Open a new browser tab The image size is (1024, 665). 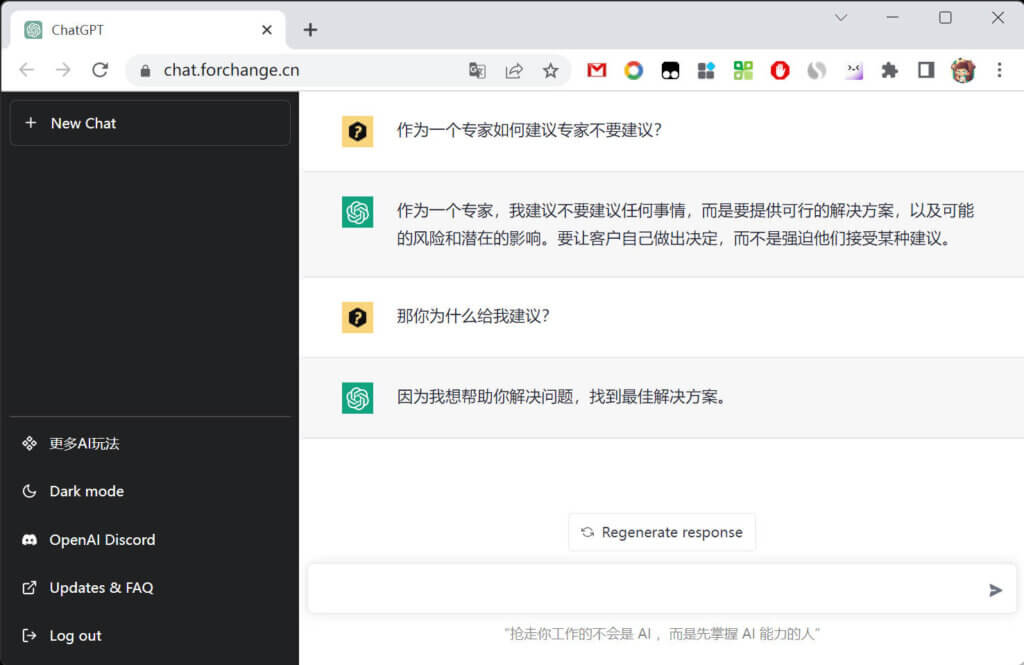tap(310, 30)
